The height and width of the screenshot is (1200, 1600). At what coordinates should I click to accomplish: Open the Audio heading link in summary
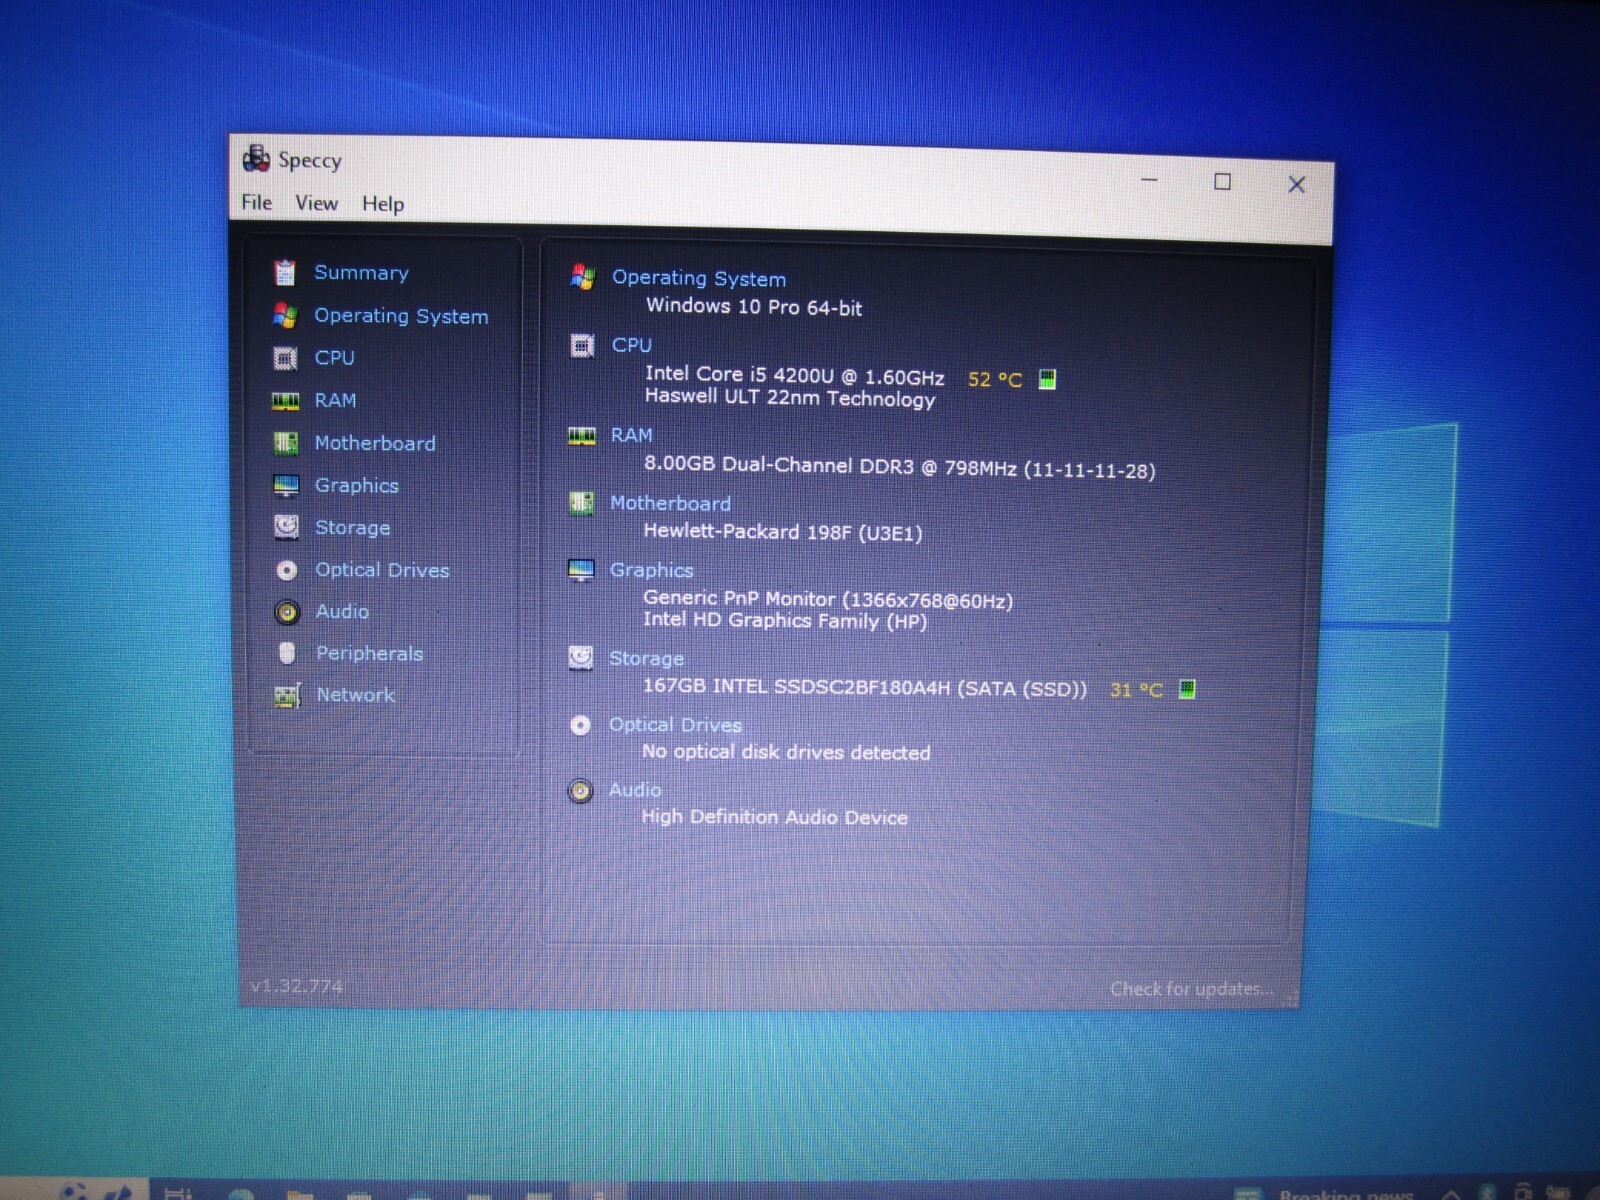634,790
